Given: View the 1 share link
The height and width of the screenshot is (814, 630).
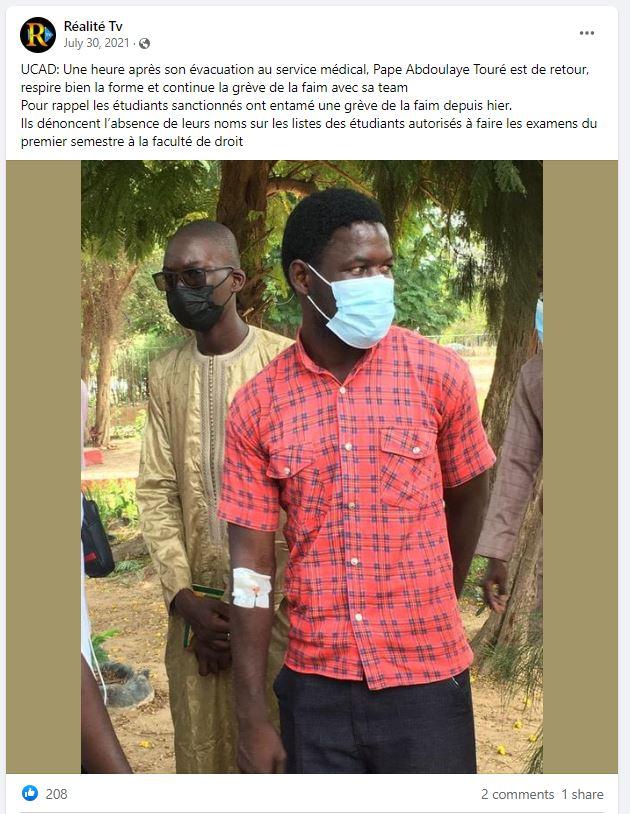Looking at the screenshot, I should point(582,794).
